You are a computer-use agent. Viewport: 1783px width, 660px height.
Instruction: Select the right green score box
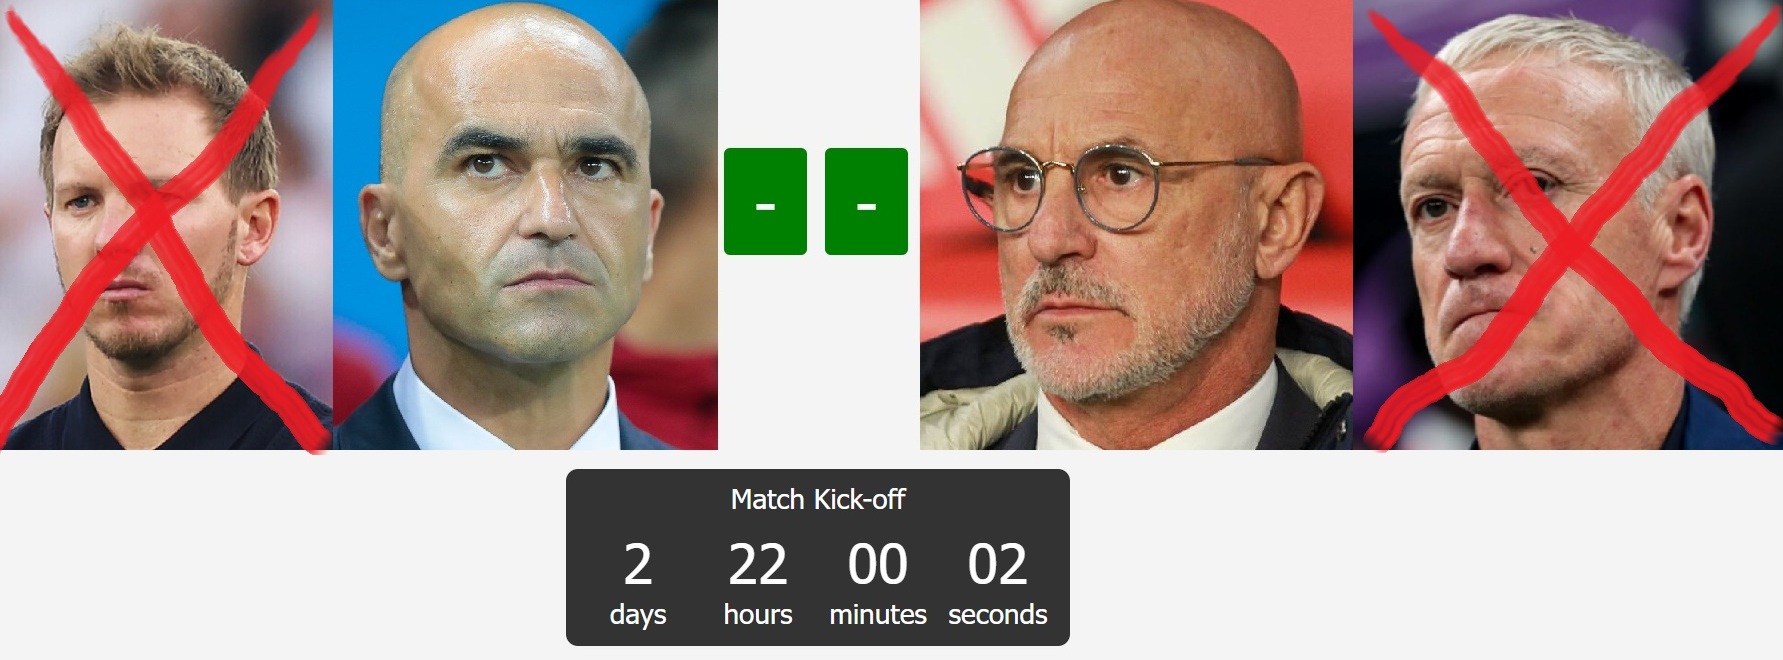[x=866, y=201]
